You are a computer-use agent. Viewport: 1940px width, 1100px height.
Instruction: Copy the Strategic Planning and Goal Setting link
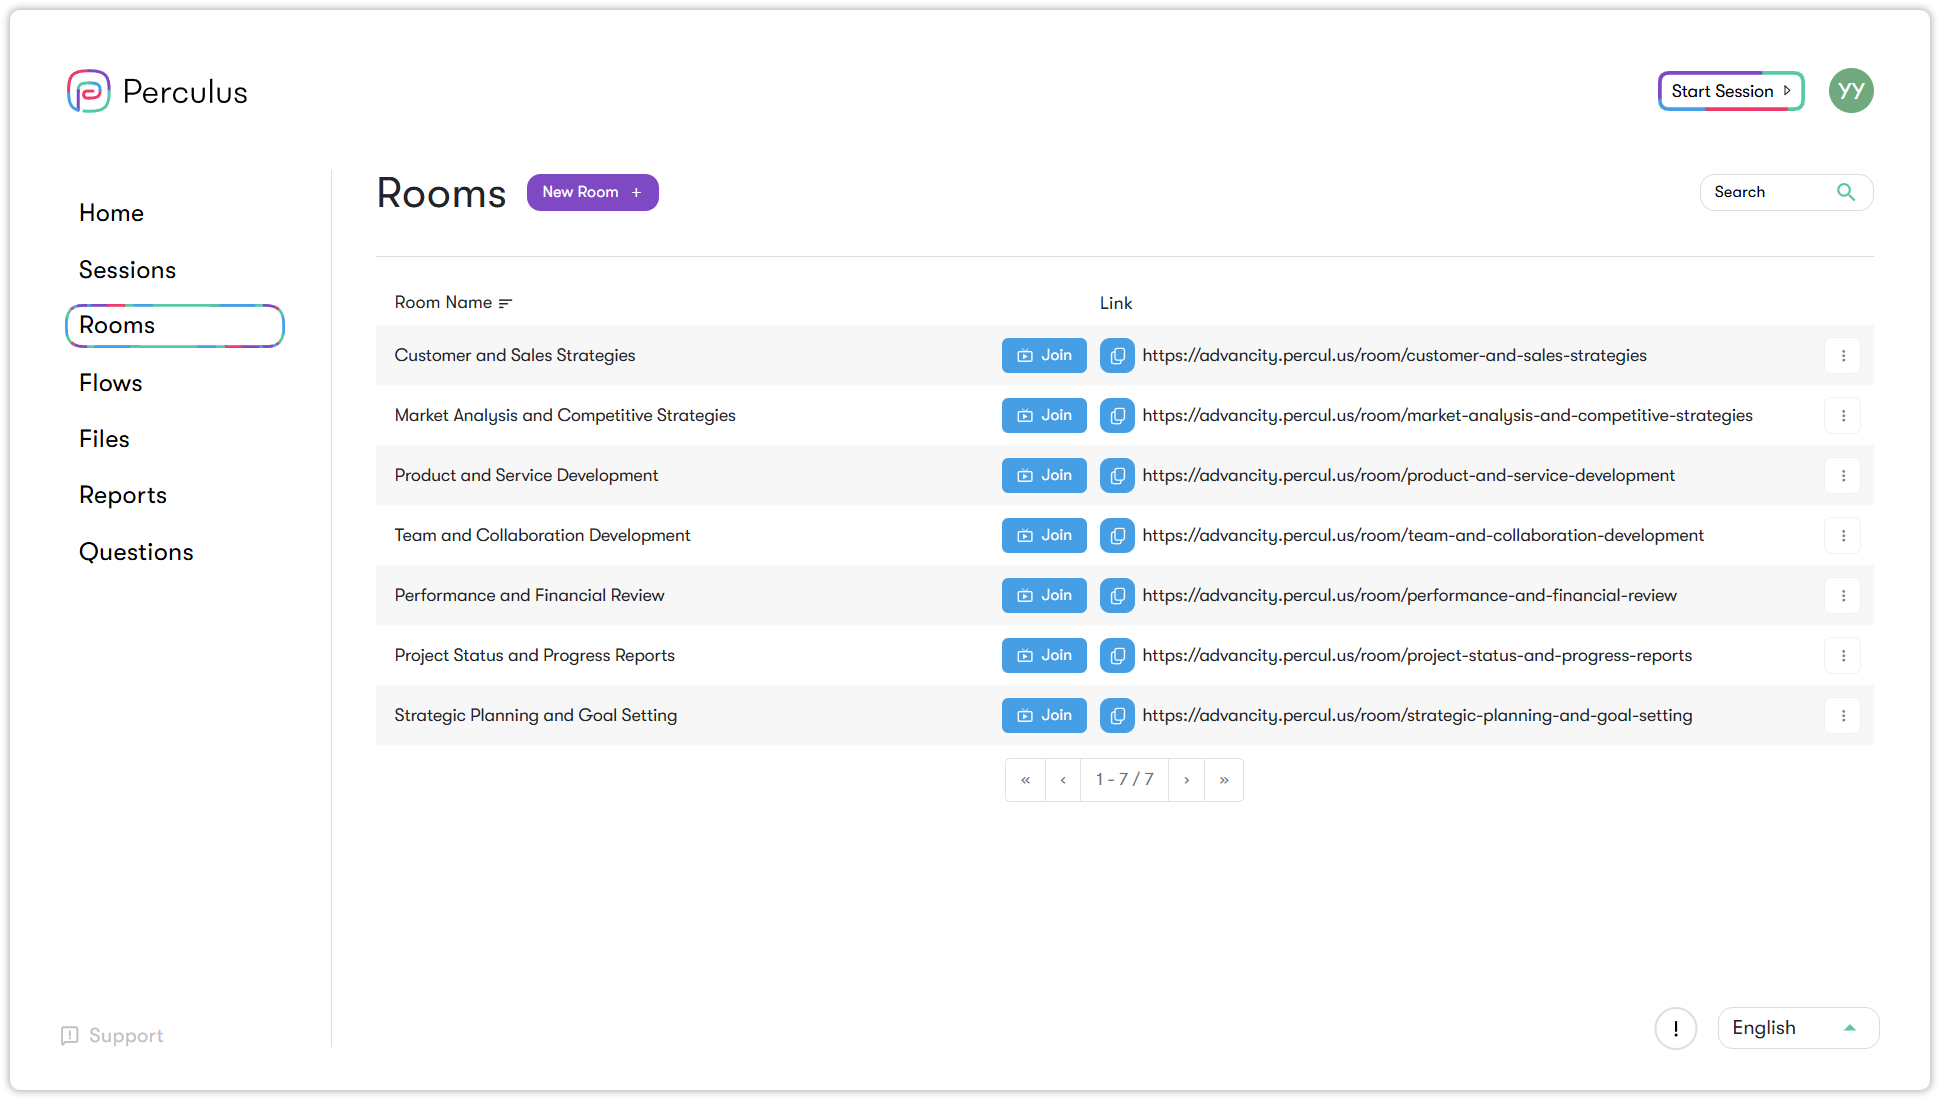click(1117, 716)
